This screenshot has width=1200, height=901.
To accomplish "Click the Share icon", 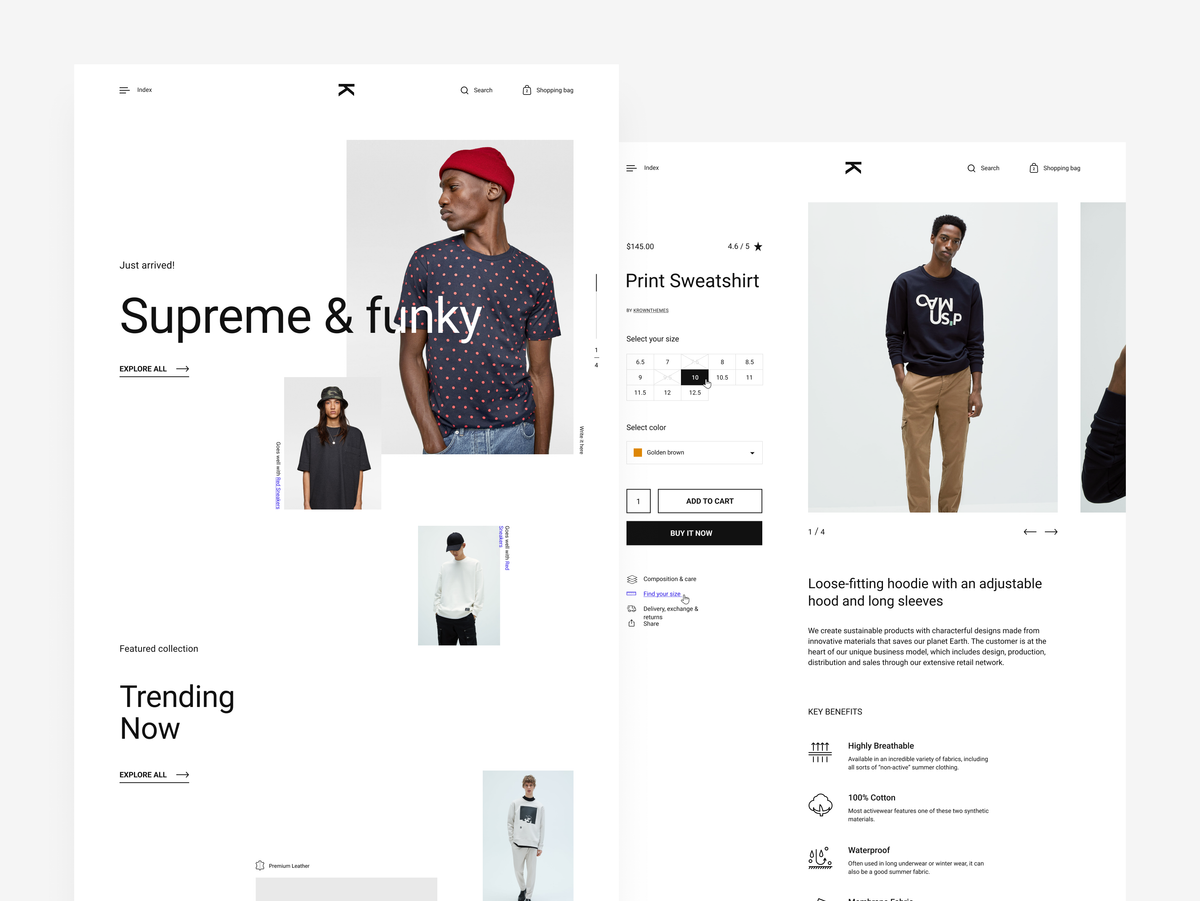I will (631, 623).
